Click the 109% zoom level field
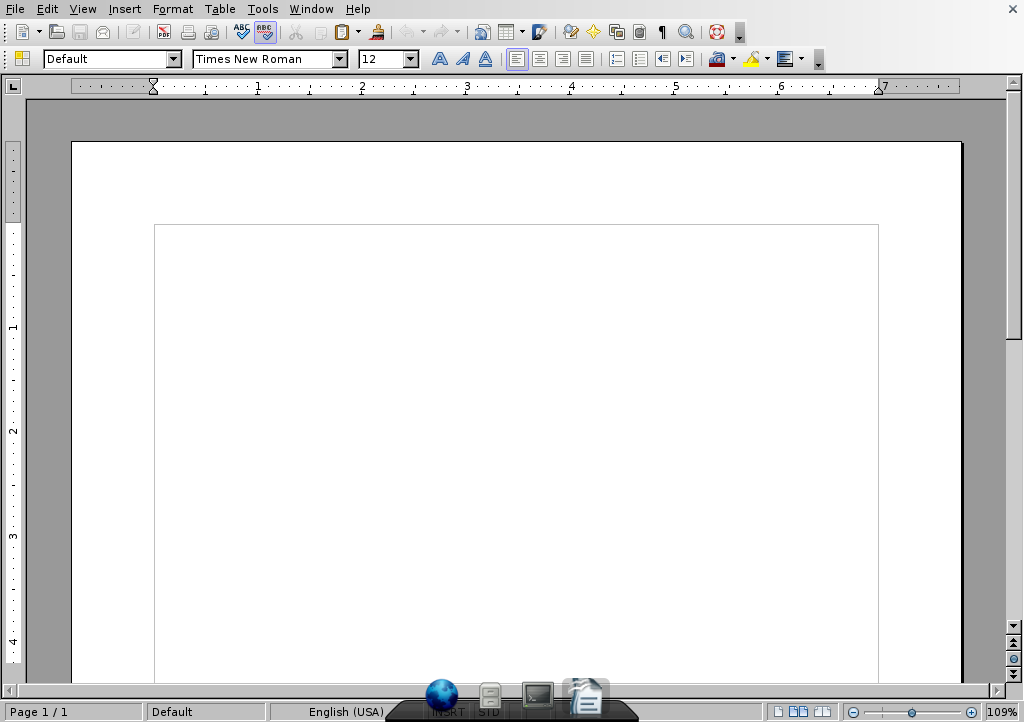Image resolution: width=1024 pixels, height=722 pixels. [1002, 712]
